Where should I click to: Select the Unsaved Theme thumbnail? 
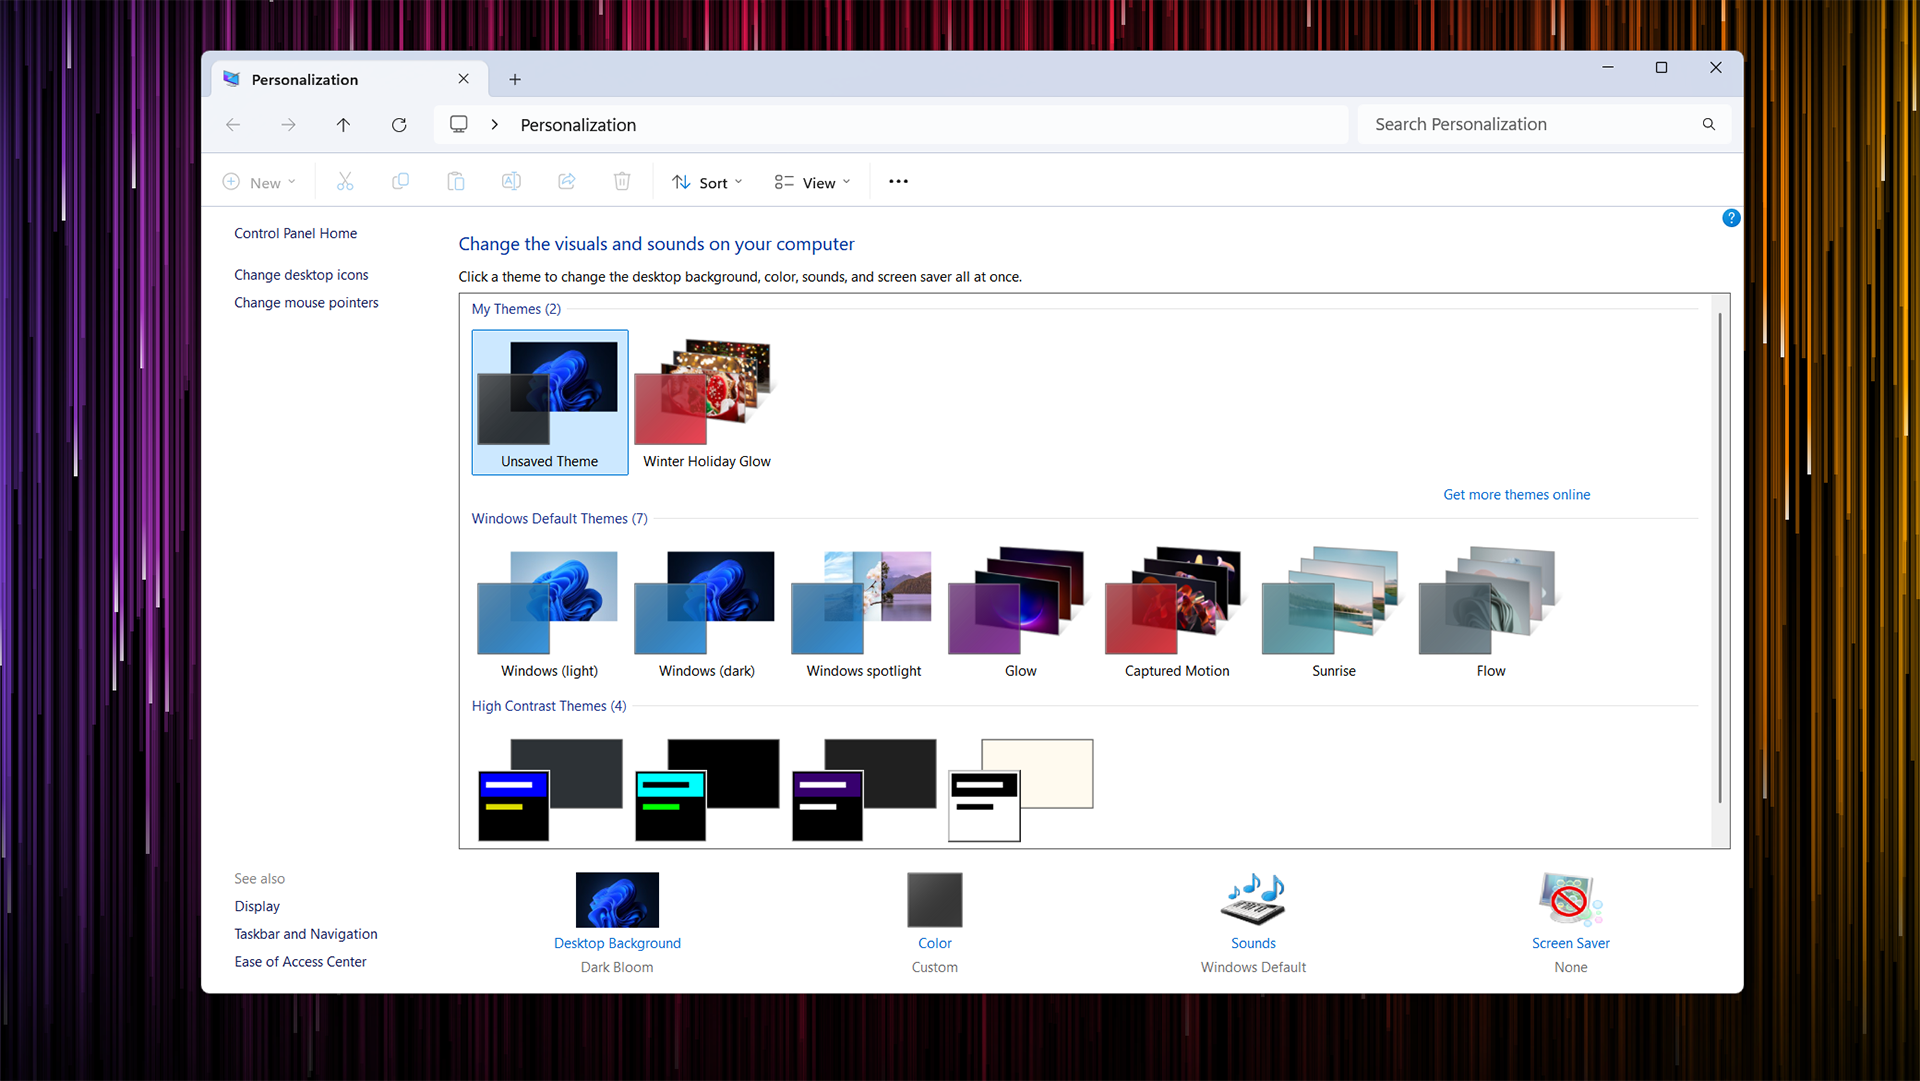[x=550, y=402]
